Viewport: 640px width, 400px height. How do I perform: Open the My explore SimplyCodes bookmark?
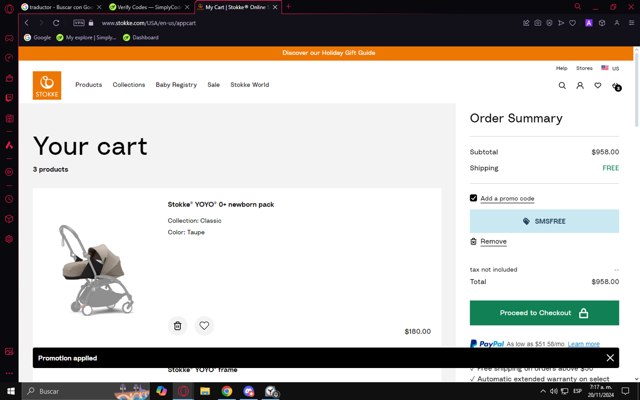click(87, 38)
